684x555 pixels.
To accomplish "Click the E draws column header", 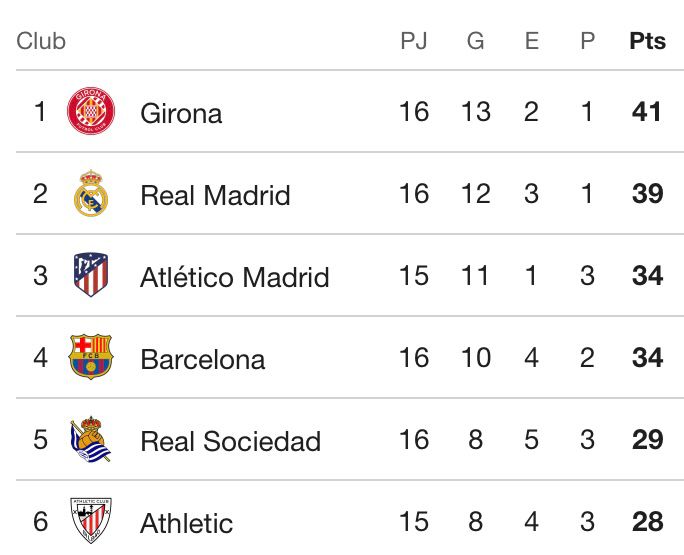I will [531, 41].
